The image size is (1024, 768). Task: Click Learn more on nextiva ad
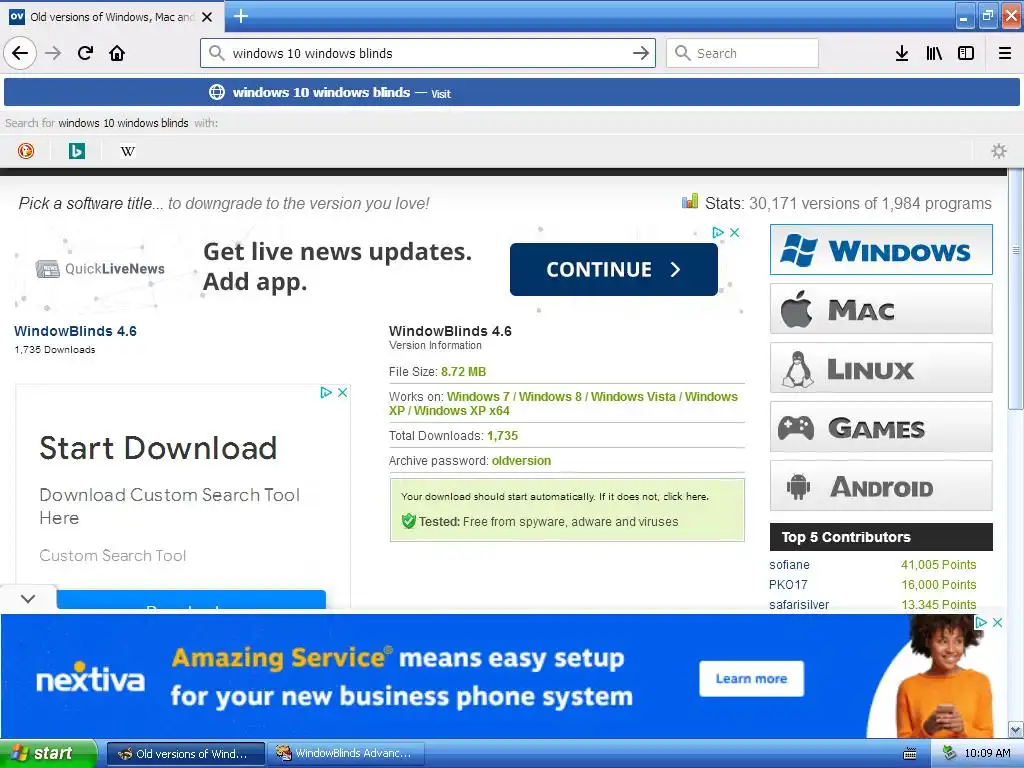tap(751, 679)
